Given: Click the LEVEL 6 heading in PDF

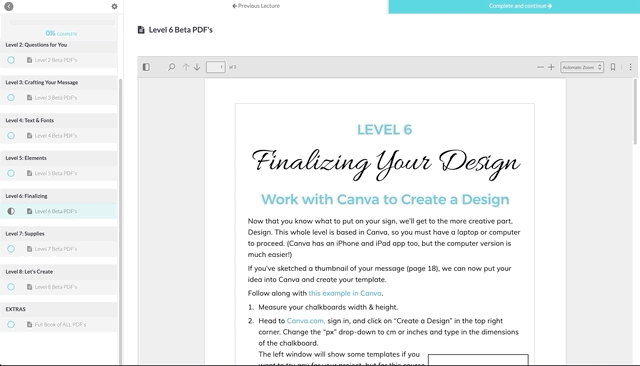Looking at the screenshot, I should [384, 130].
